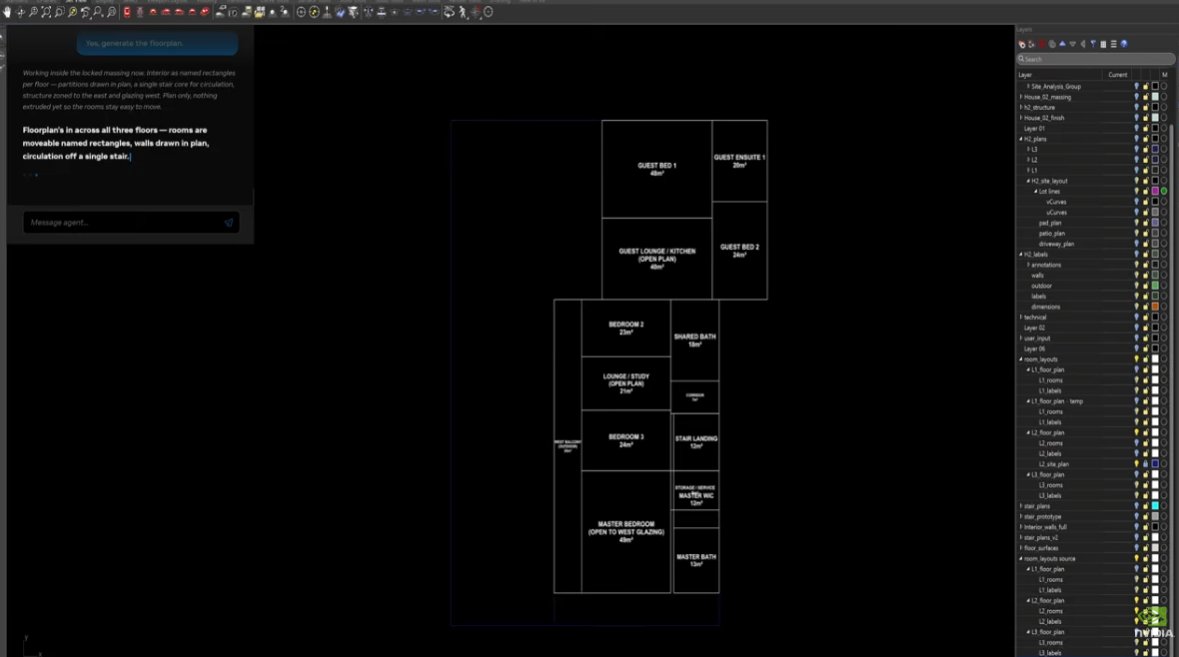Click the four-way arrows view icon
Image resolution: width=1179 pixels, height=657 pixels.
pyautogui.click(x=20, y=12)
